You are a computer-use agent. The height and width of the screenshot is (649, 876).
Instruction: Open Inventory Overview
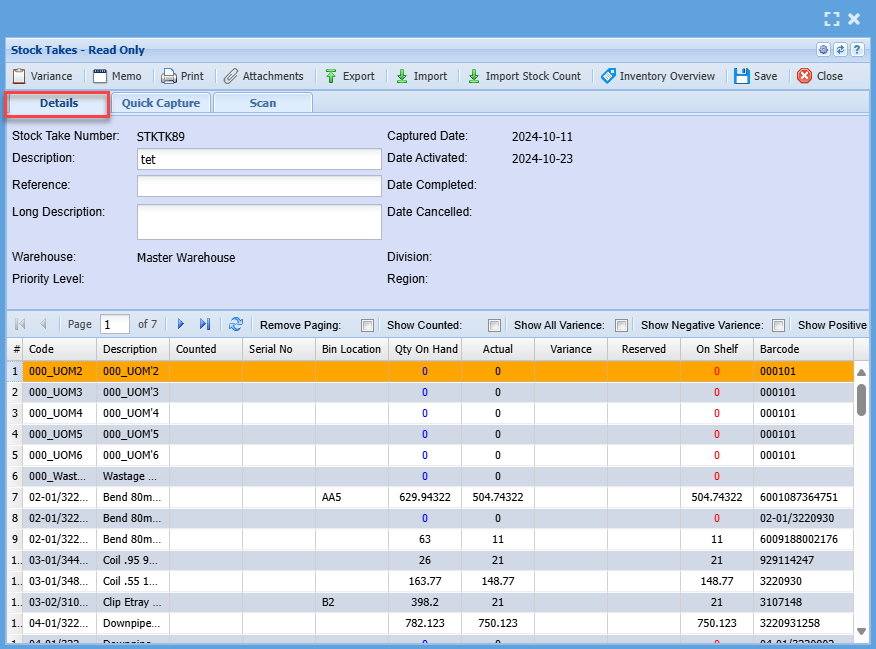pos(658,76)
